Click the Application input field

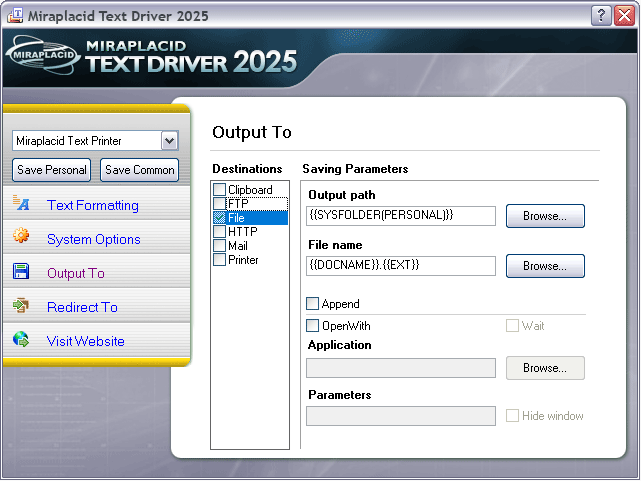coord(401,368)
